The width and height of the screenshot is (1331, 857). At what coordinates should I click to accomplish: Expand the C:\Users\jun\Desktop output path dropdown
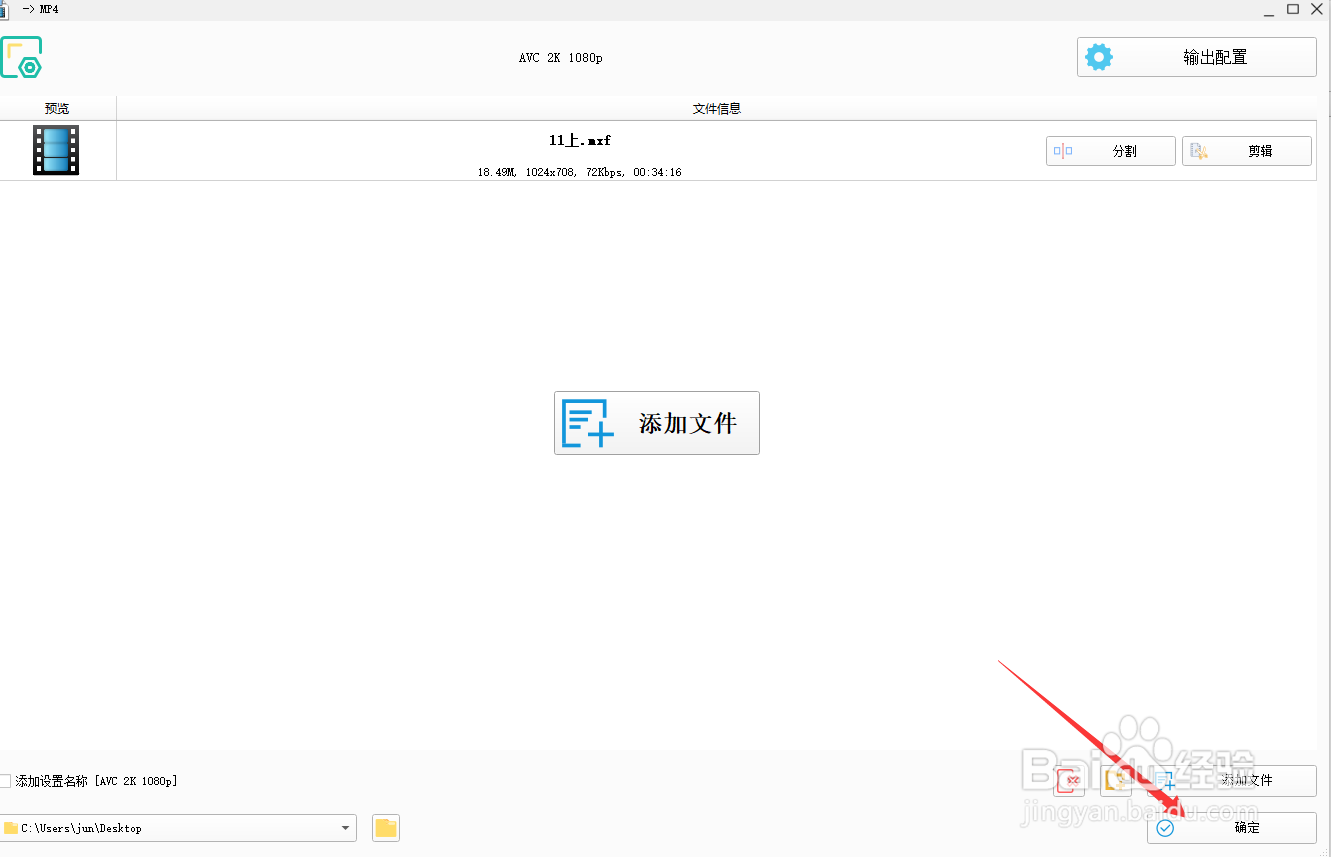[346, 828]
